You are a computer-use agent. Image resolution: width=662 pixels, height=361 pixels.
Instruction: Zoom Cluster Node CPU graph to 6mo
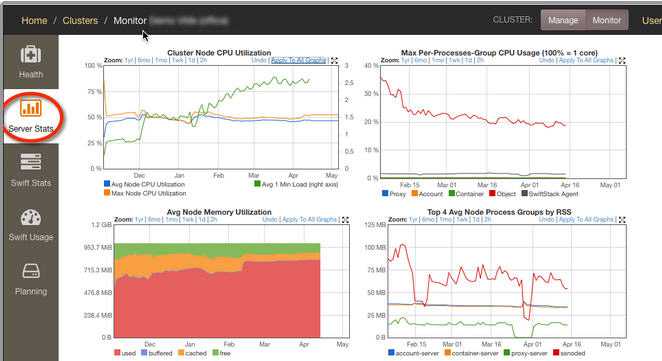coord(144,60)
